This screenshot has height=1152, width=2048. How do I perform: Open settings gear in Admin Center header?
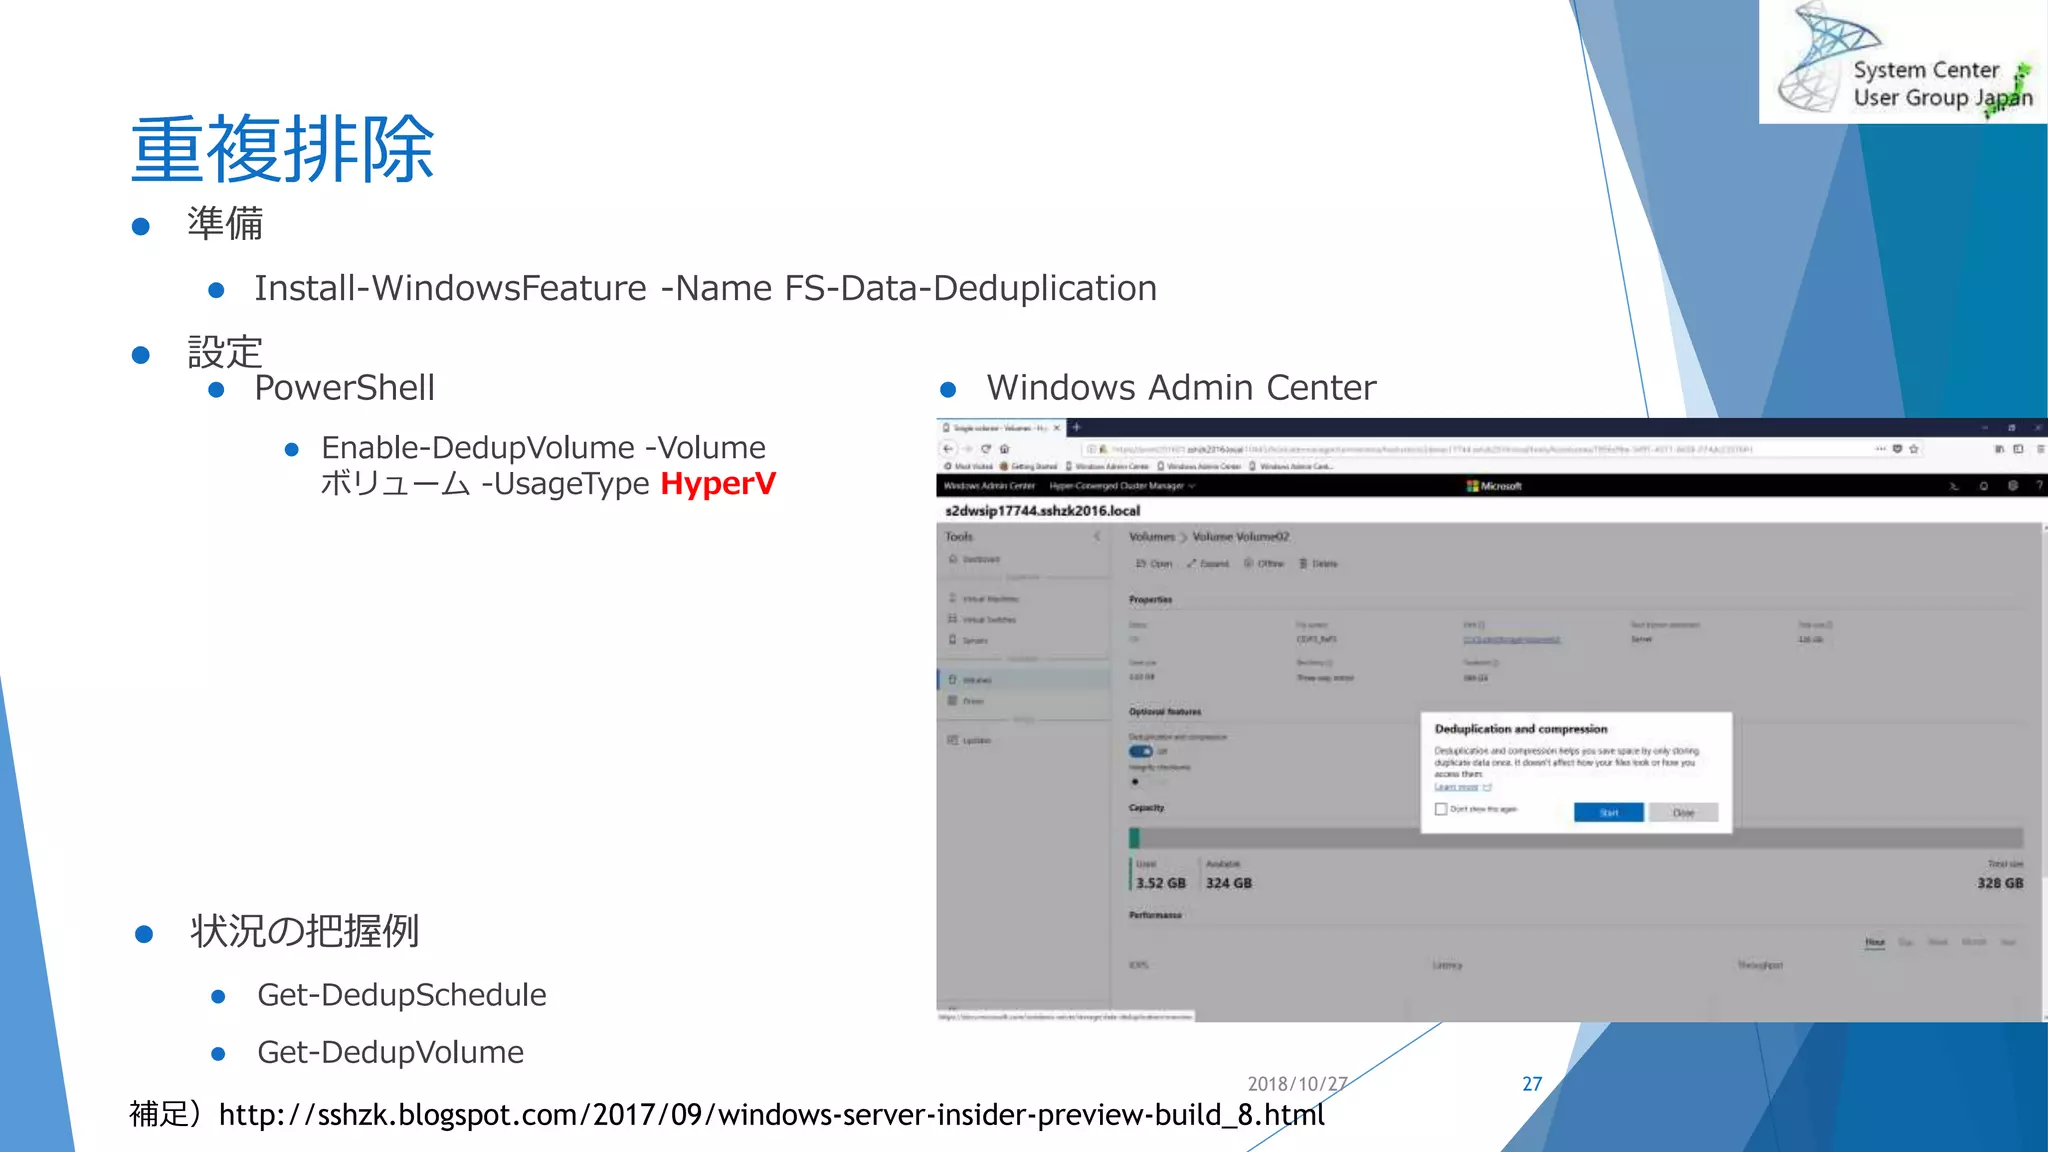pos(2013,486)
